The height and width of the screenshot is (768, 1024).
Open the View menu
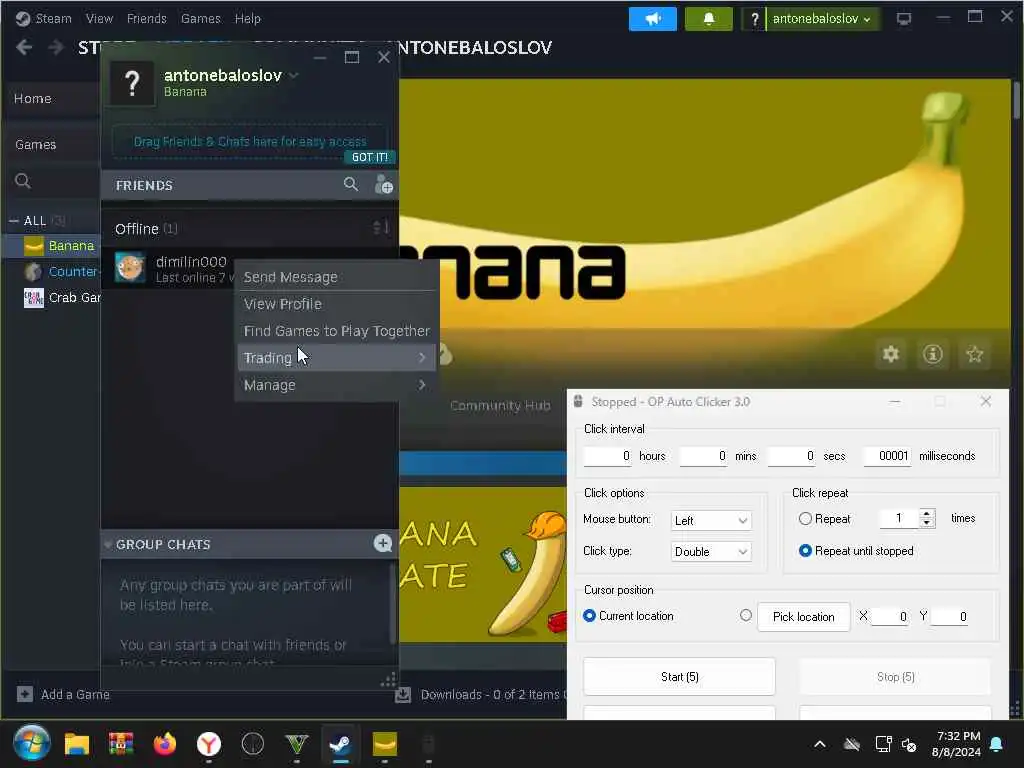[x=99, y=18]
